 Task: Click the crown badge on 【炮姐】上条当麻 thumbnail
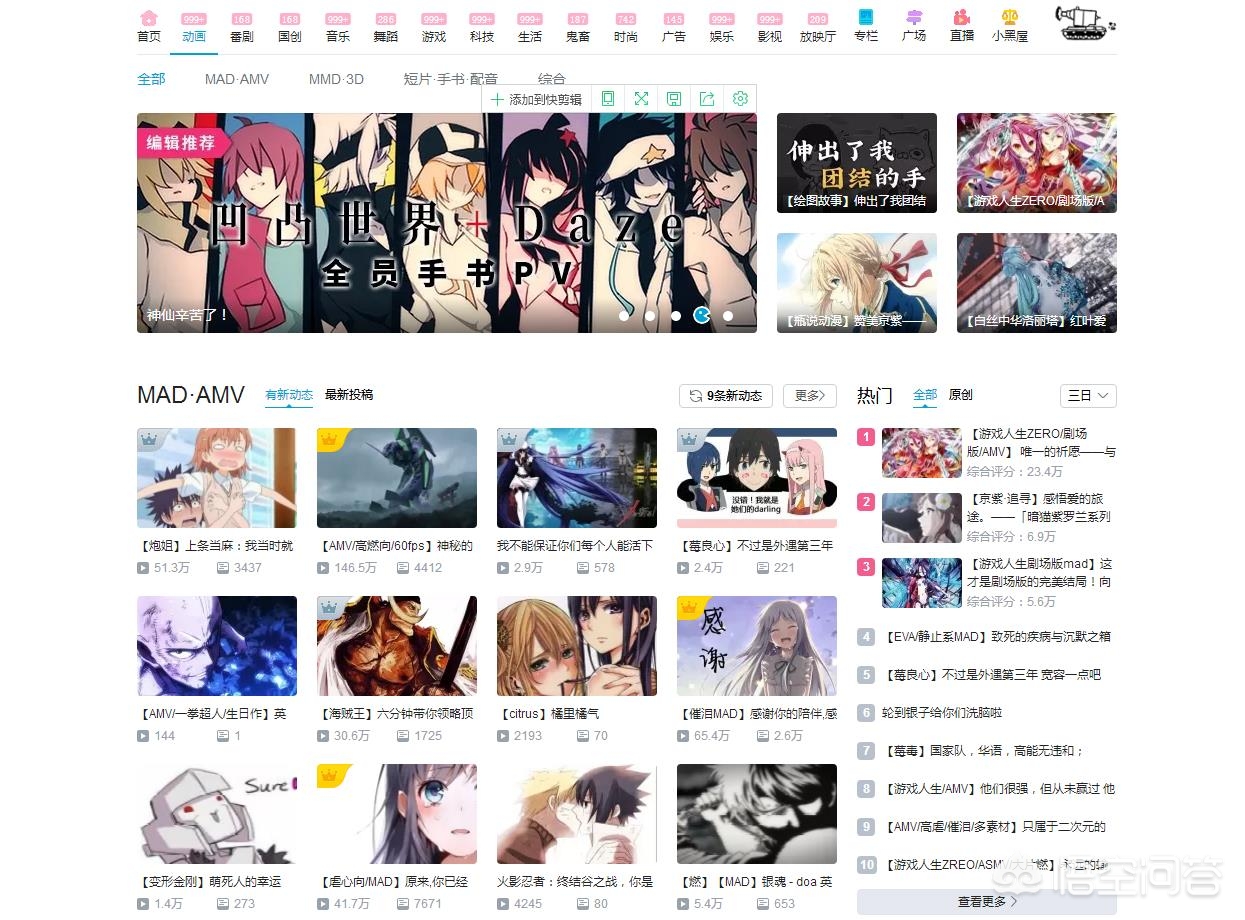[x=149, y=440]
